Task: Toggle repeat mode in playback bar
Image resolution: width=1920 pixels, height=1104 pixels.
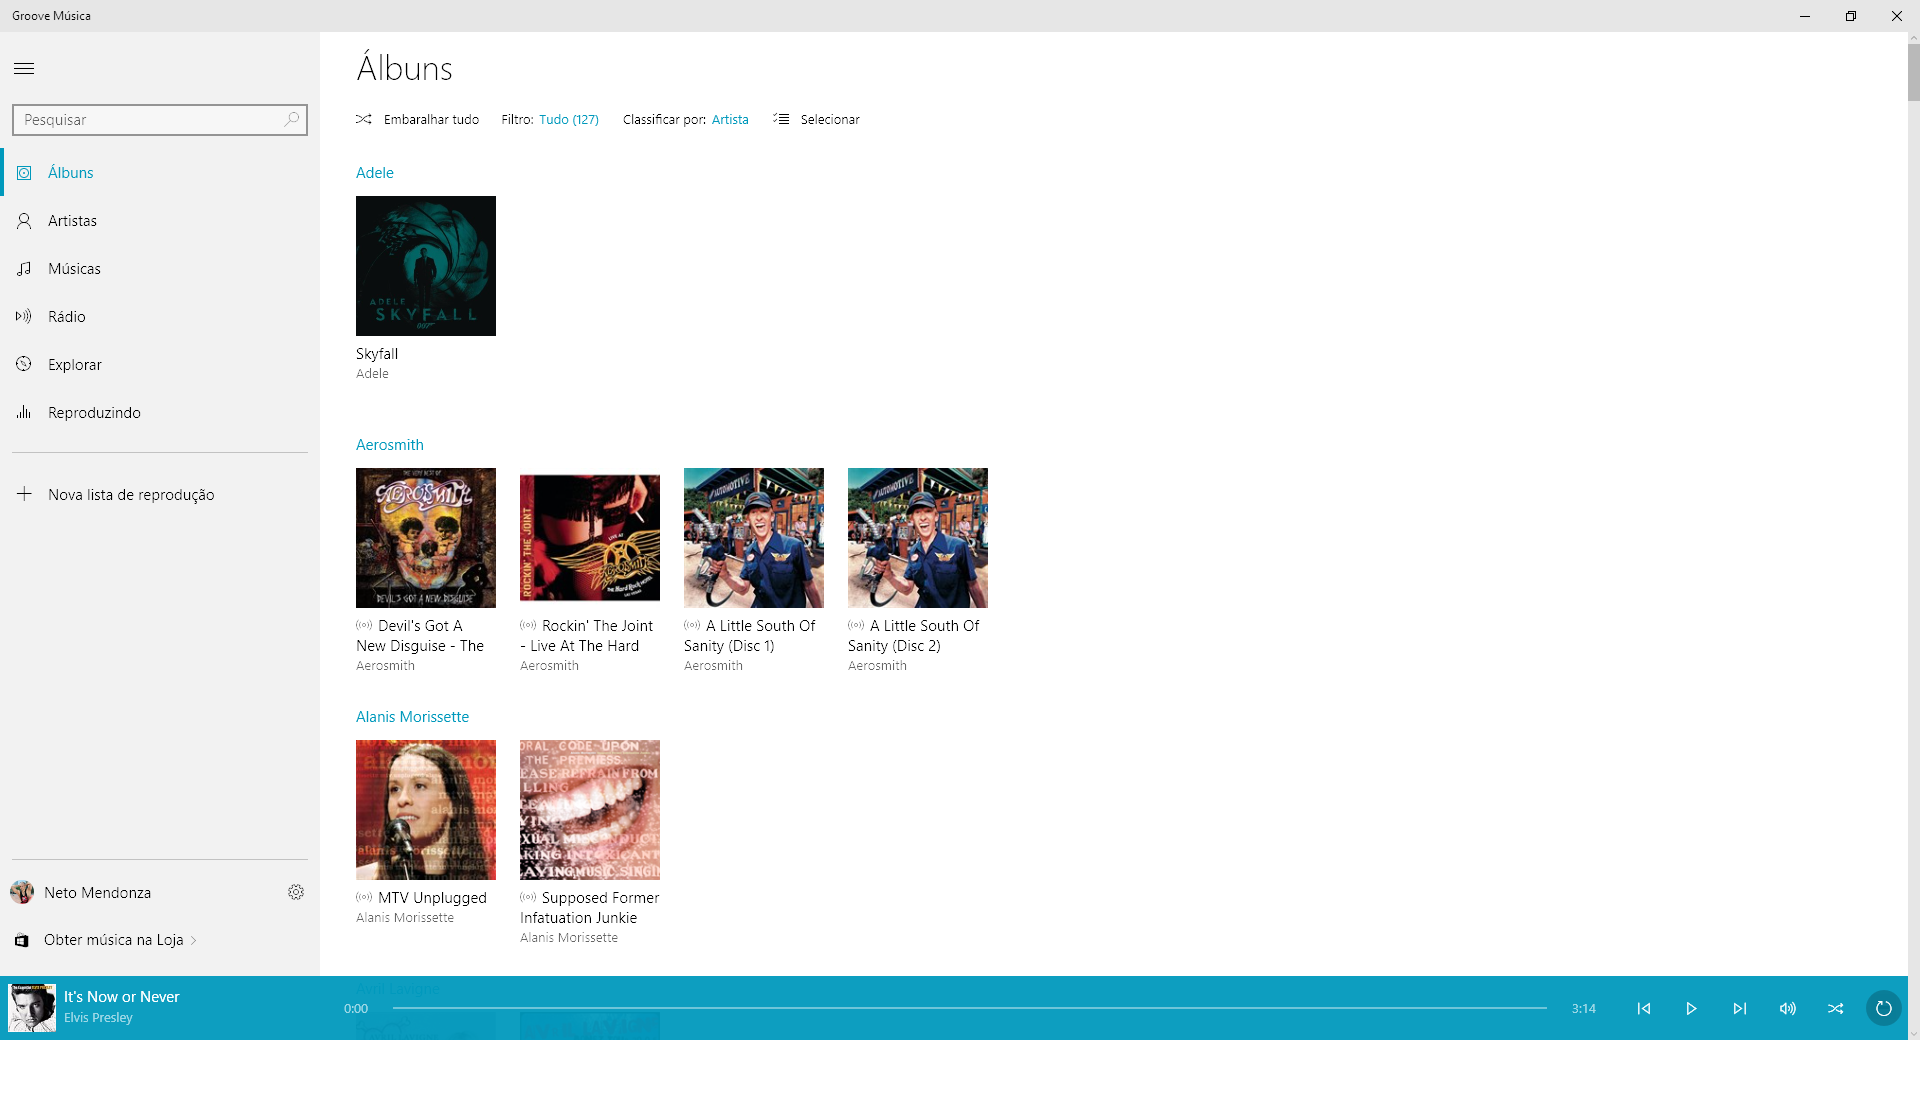Action: [1883, 1008]
